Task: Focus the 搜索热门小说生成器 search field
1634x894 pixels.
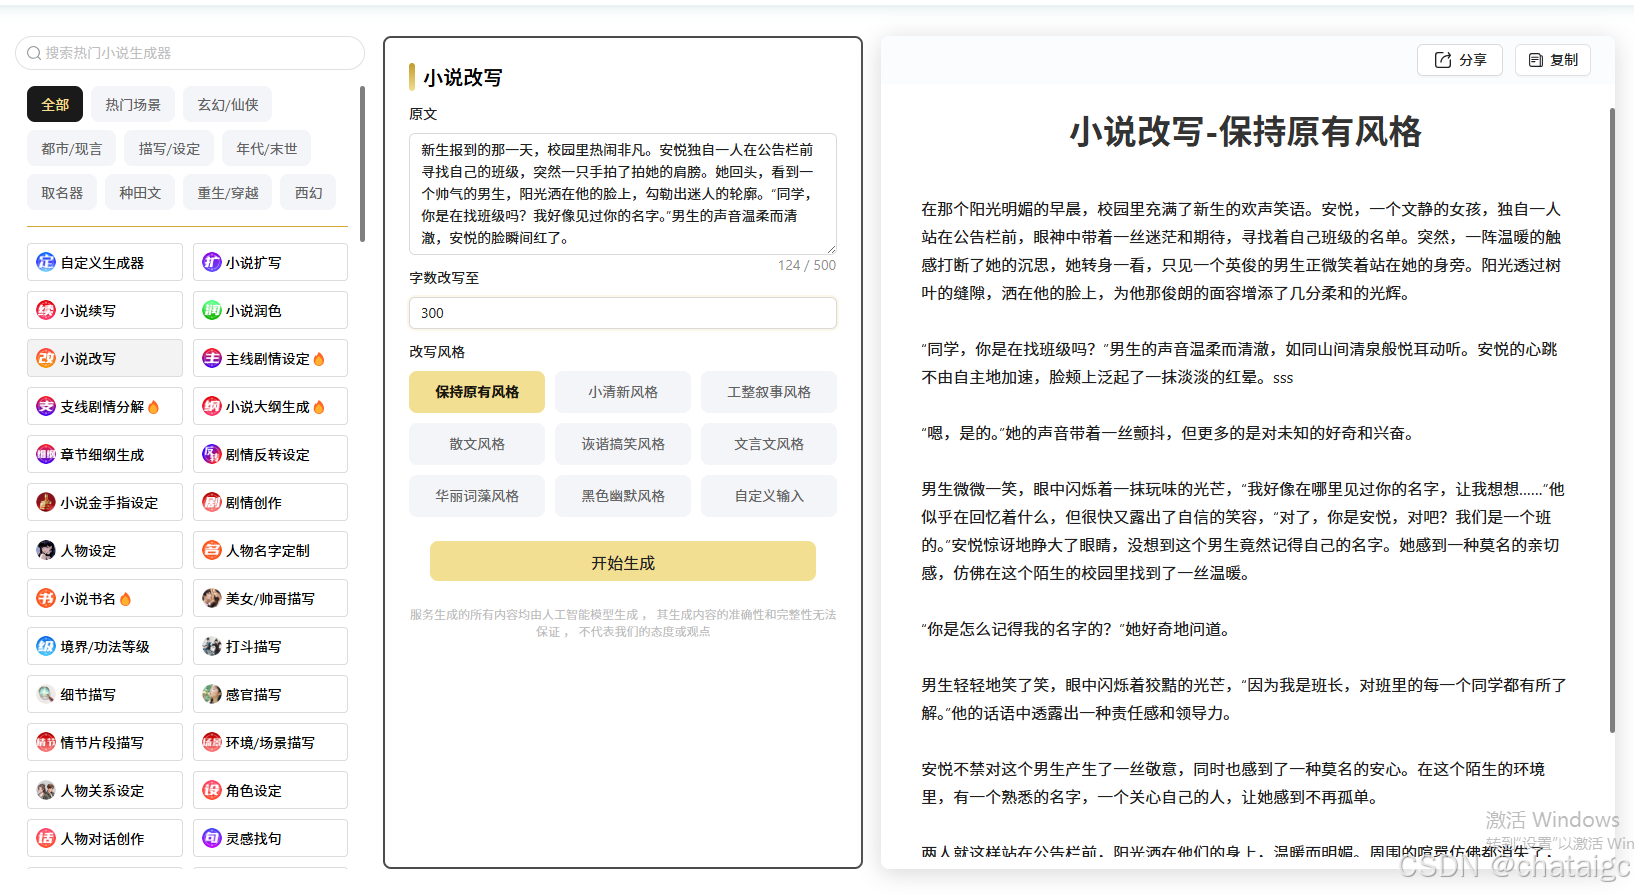Action: [x=190, y=53]
